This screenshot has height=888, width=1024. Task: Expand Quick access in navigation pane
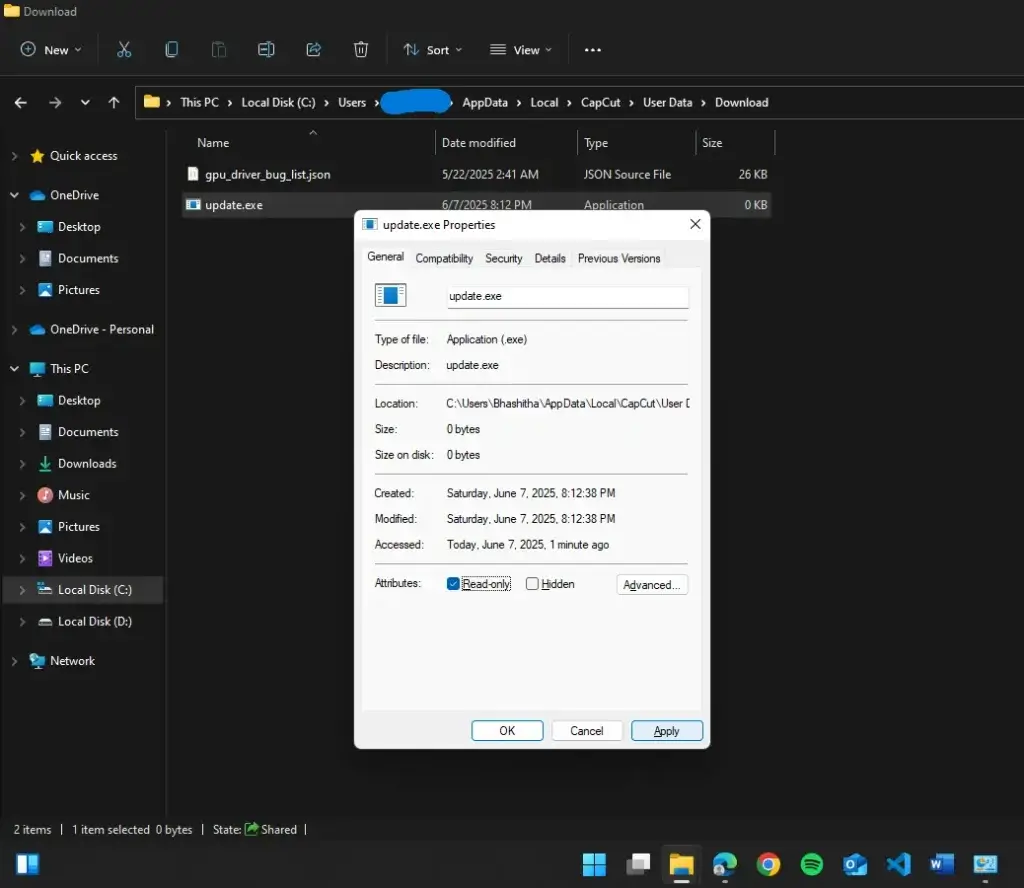coord(14,156)
